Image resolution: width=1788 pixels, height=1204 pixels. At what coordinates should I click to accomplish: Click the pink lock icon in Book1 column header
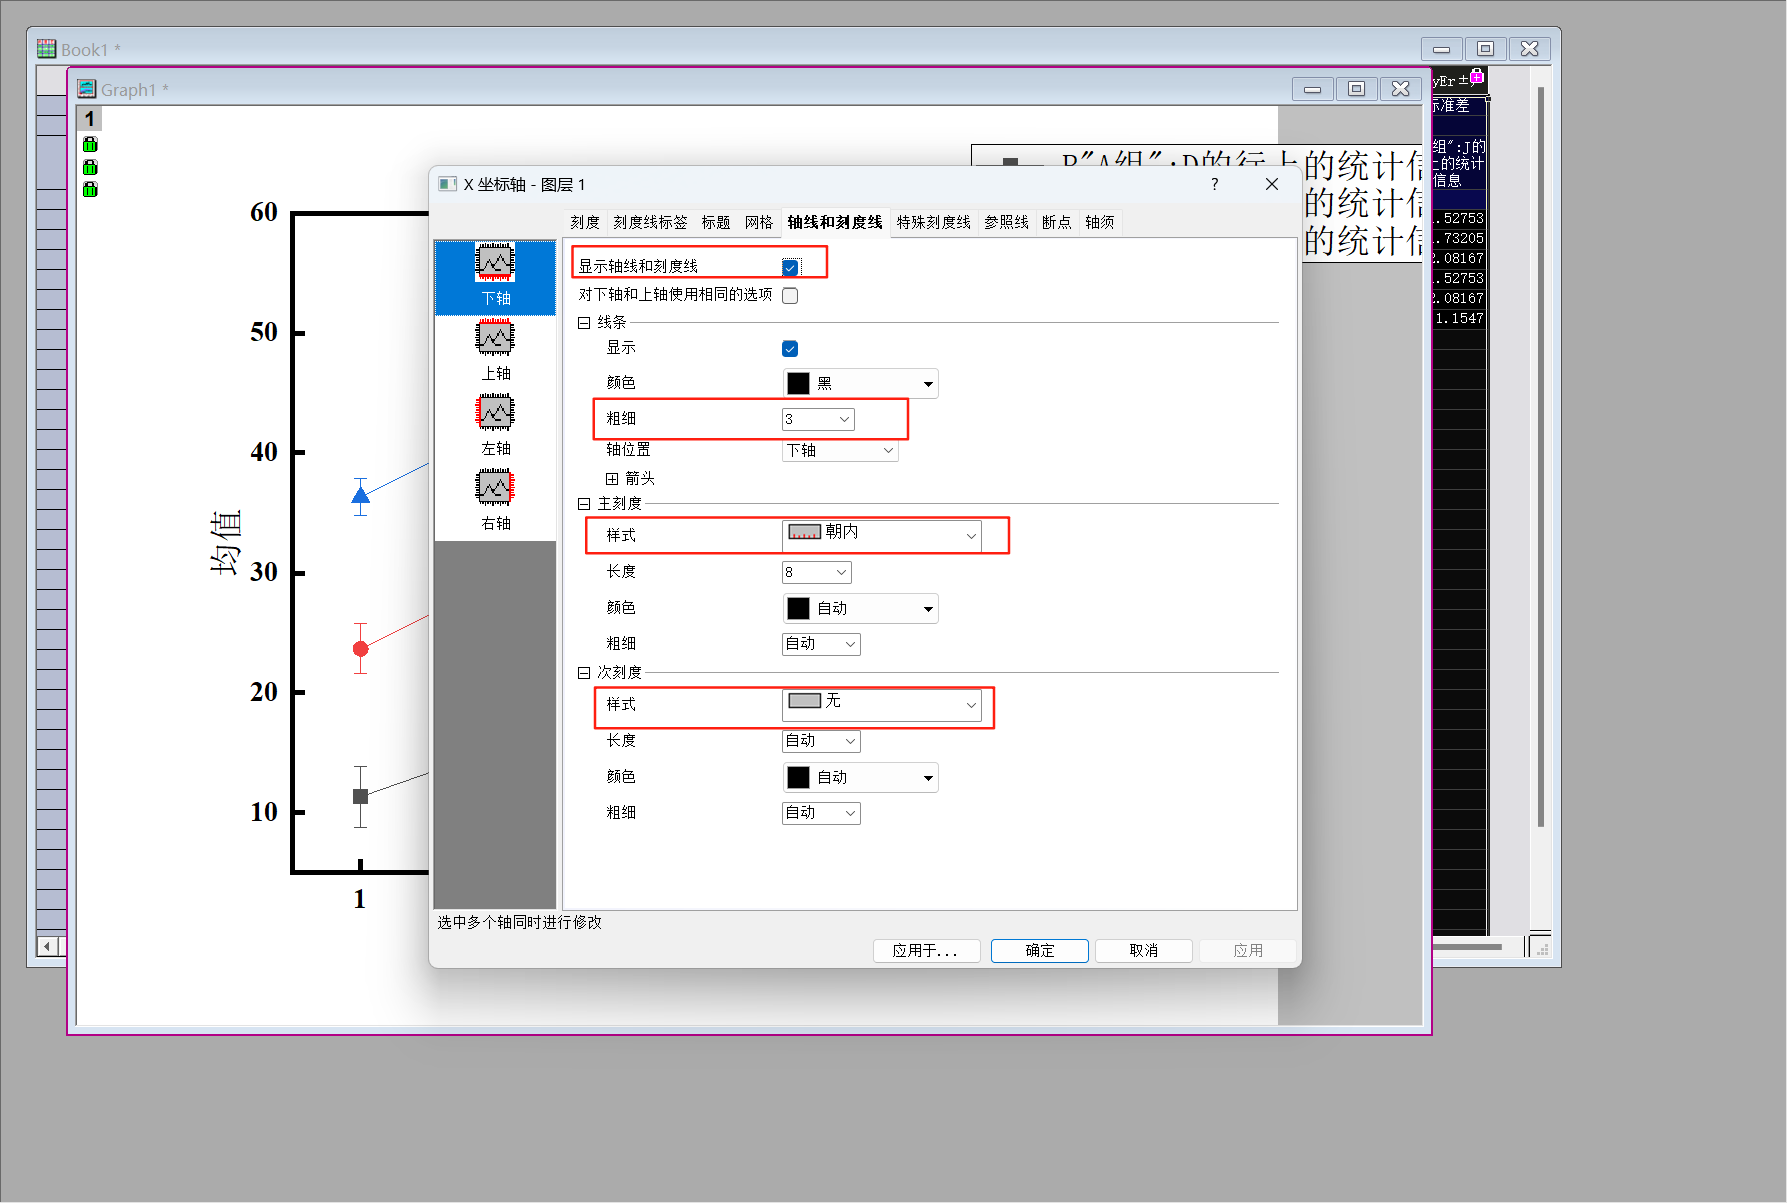tap(1477, 76)
